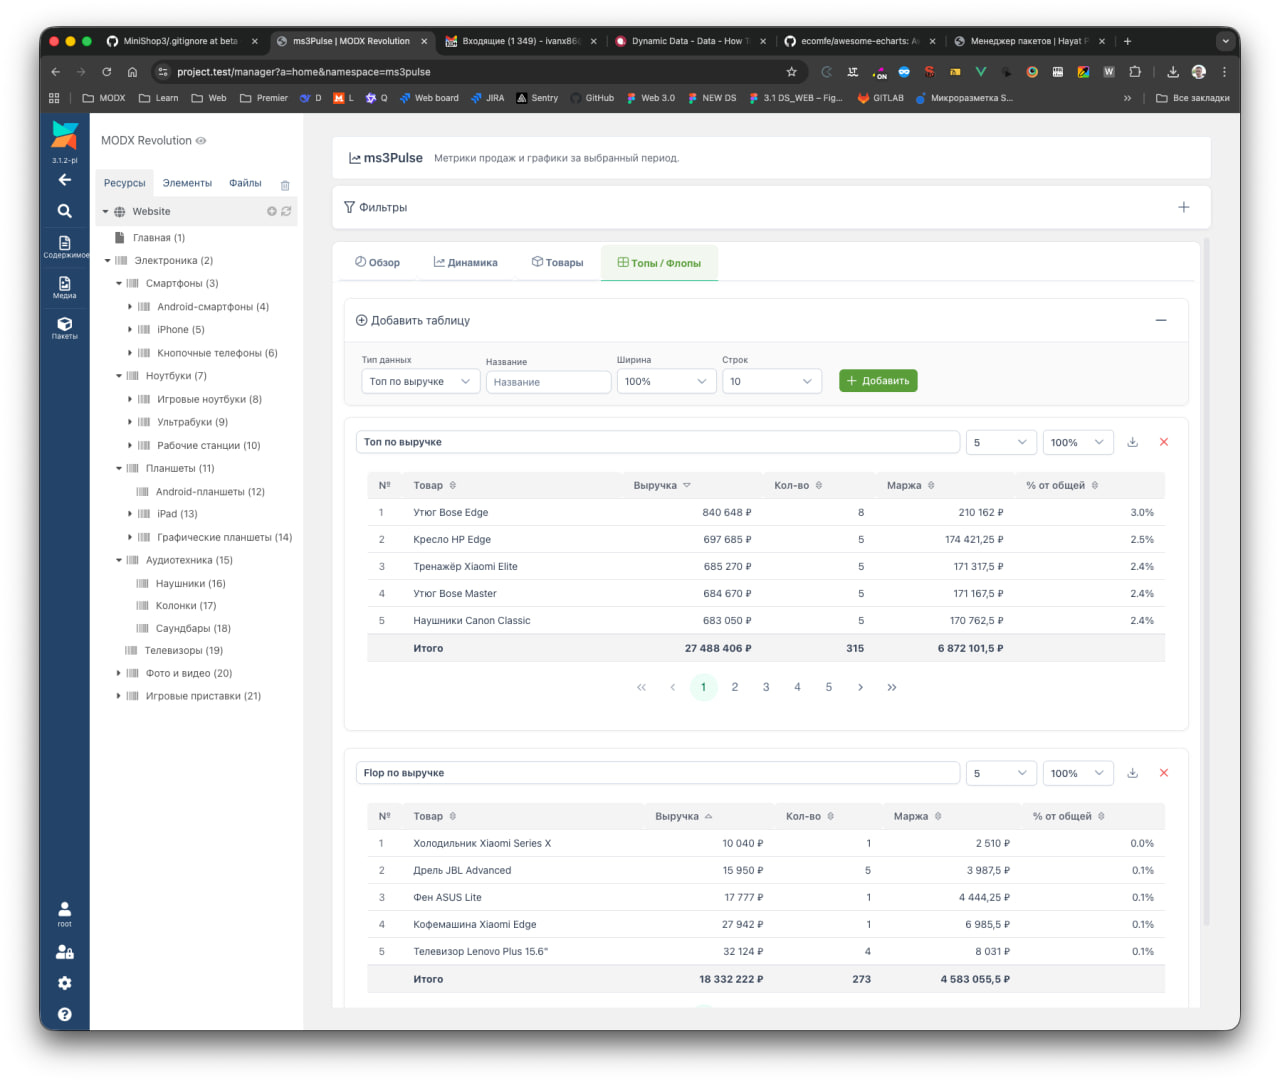Go to page 3 of top table

click(x=765, y=687)
